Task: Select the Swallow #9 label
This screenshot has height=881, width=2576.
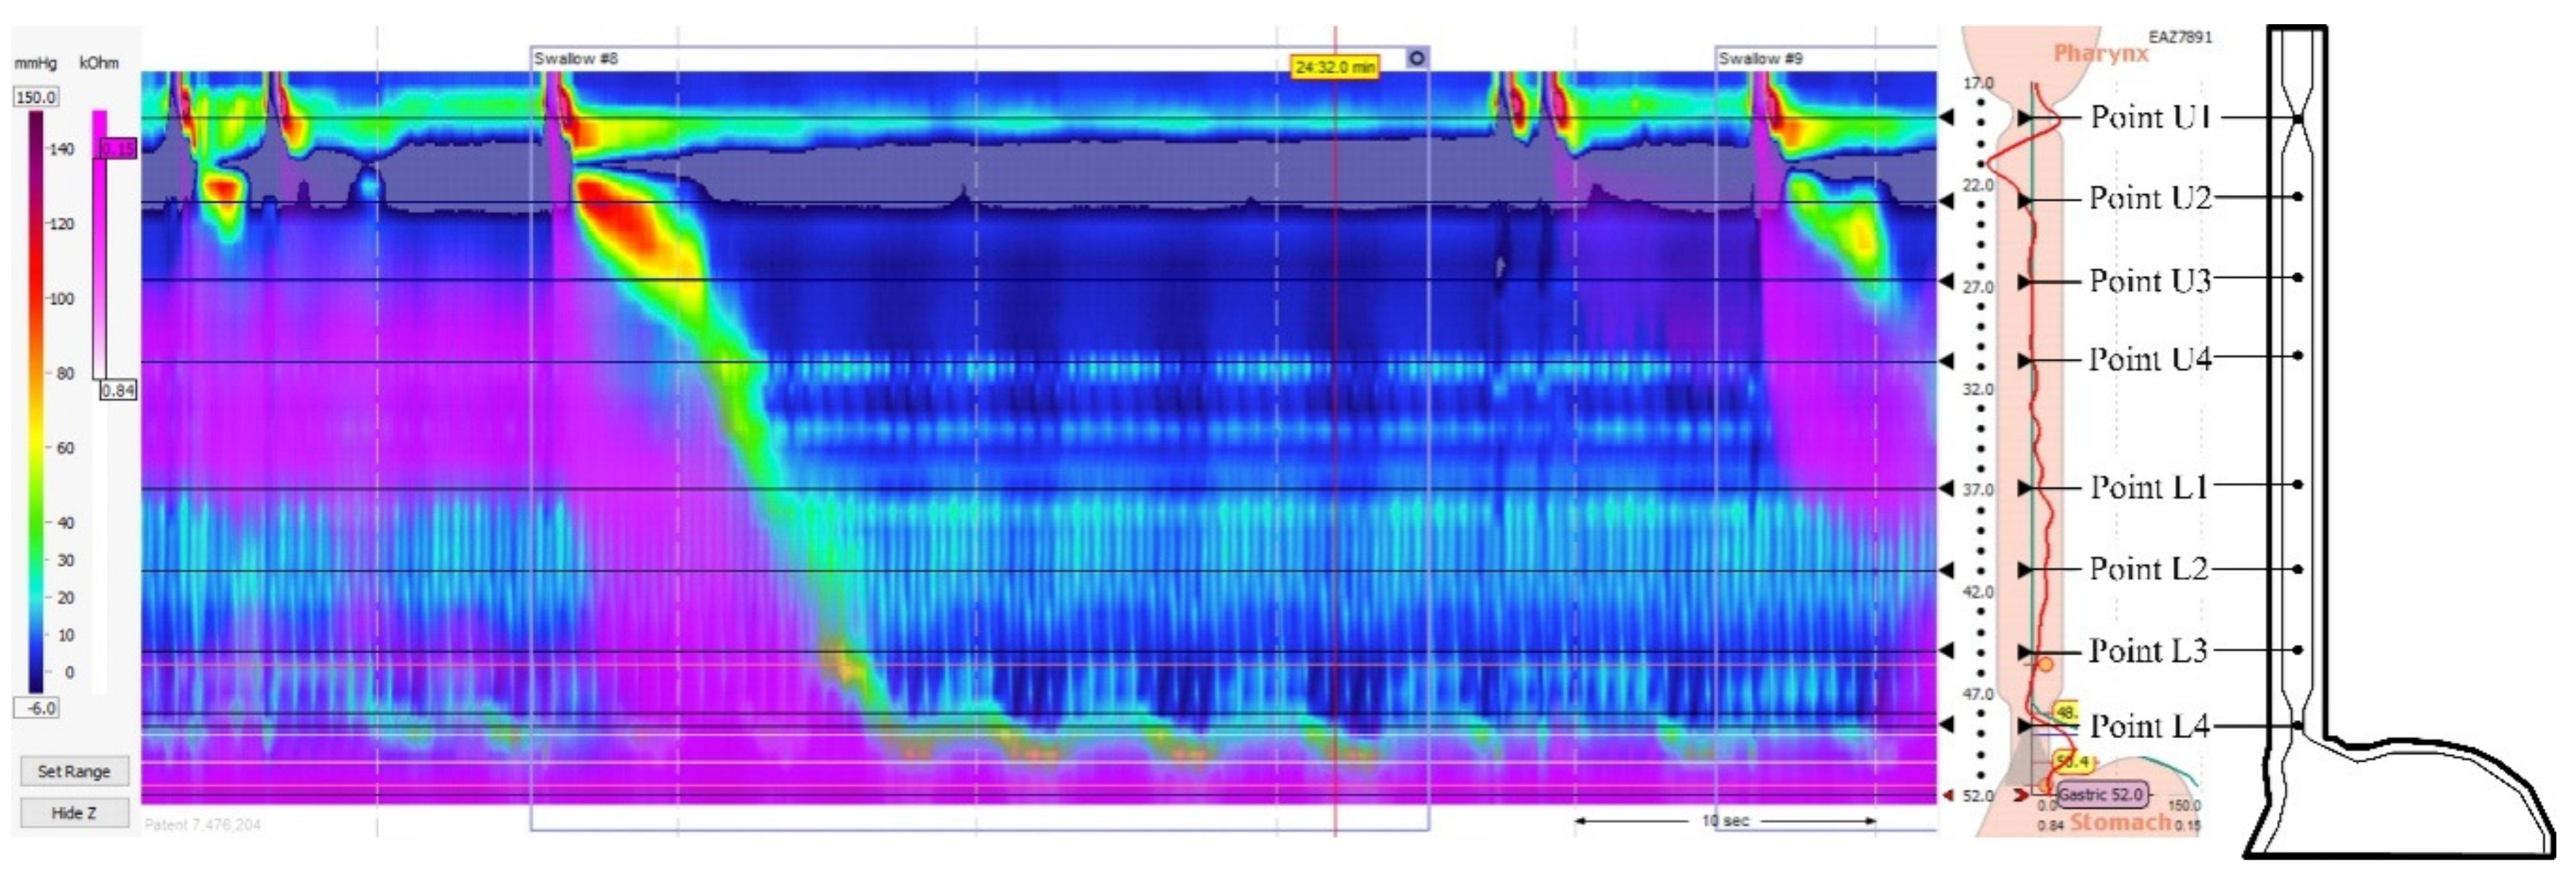Action: (x=1760, y=59)
